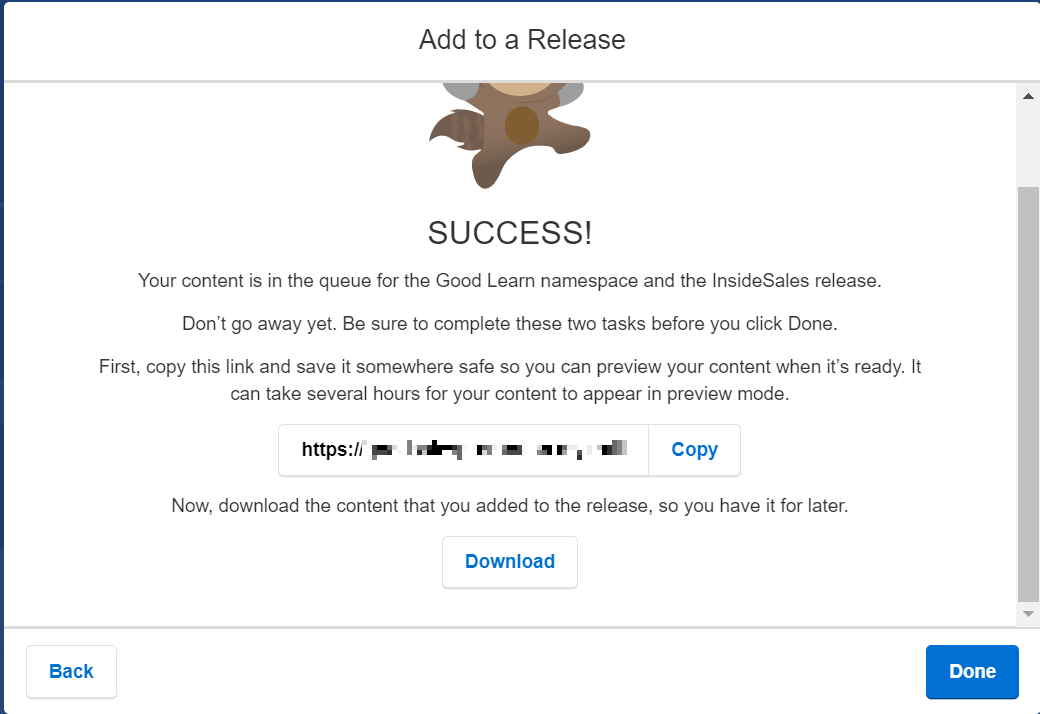
Task: Click the scrollbar up arrow
Action: pos(1028,97)
